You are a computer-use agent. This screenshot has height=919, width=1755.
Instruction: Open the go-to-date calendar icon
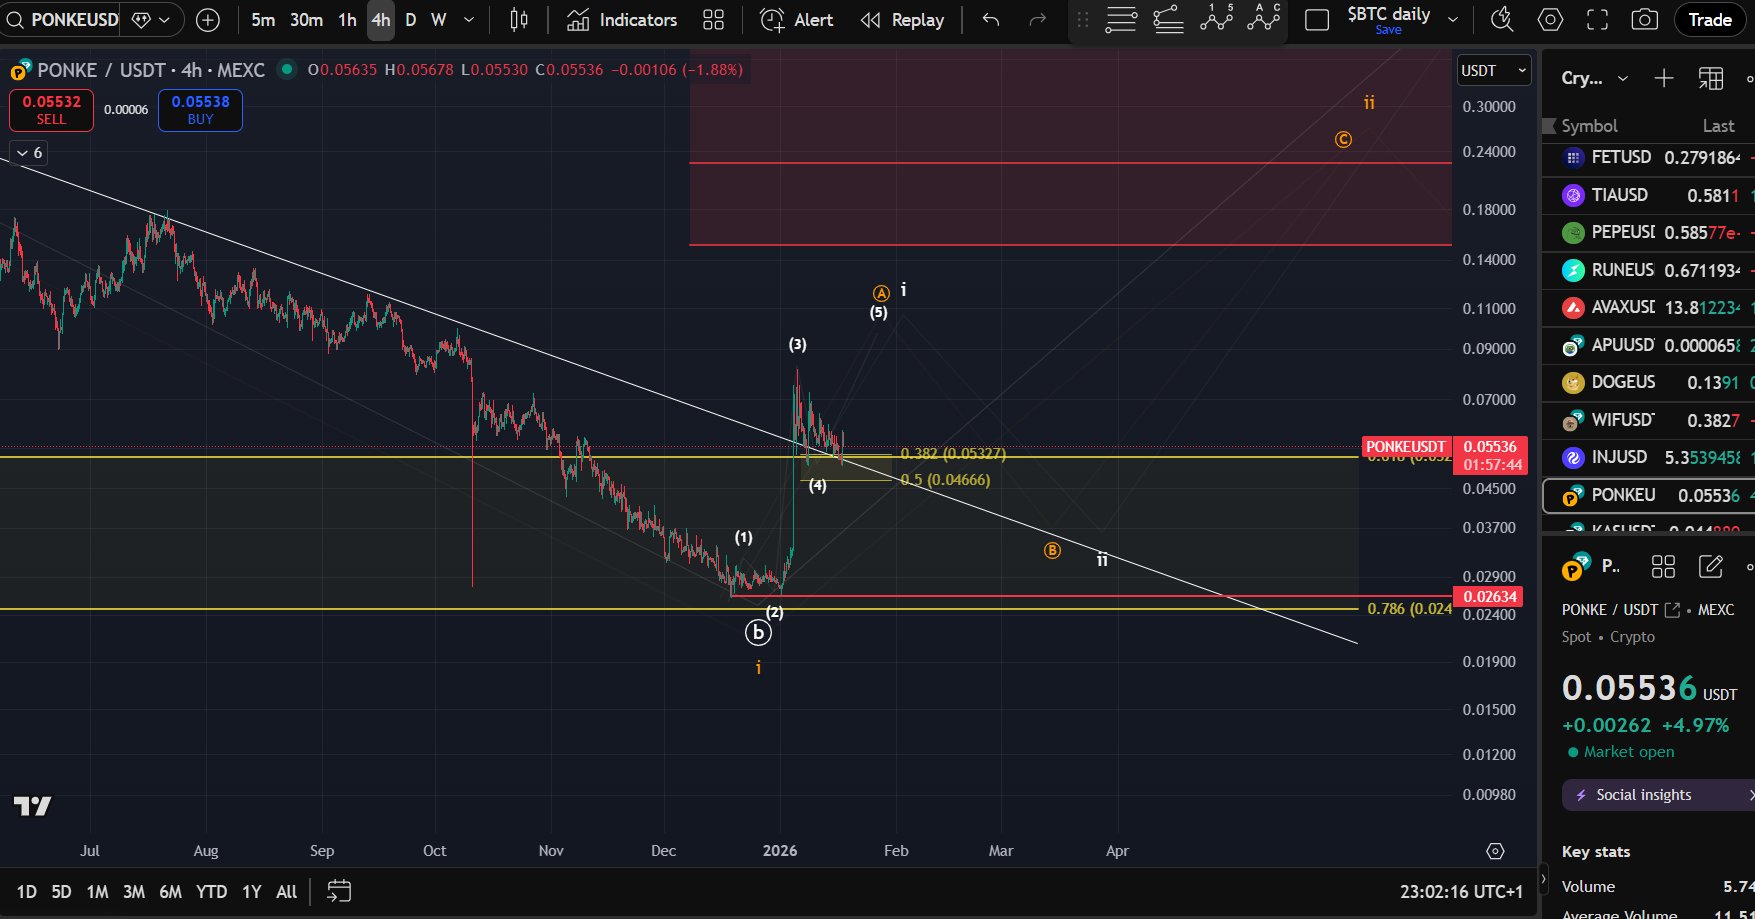click(x=339, y=891)
